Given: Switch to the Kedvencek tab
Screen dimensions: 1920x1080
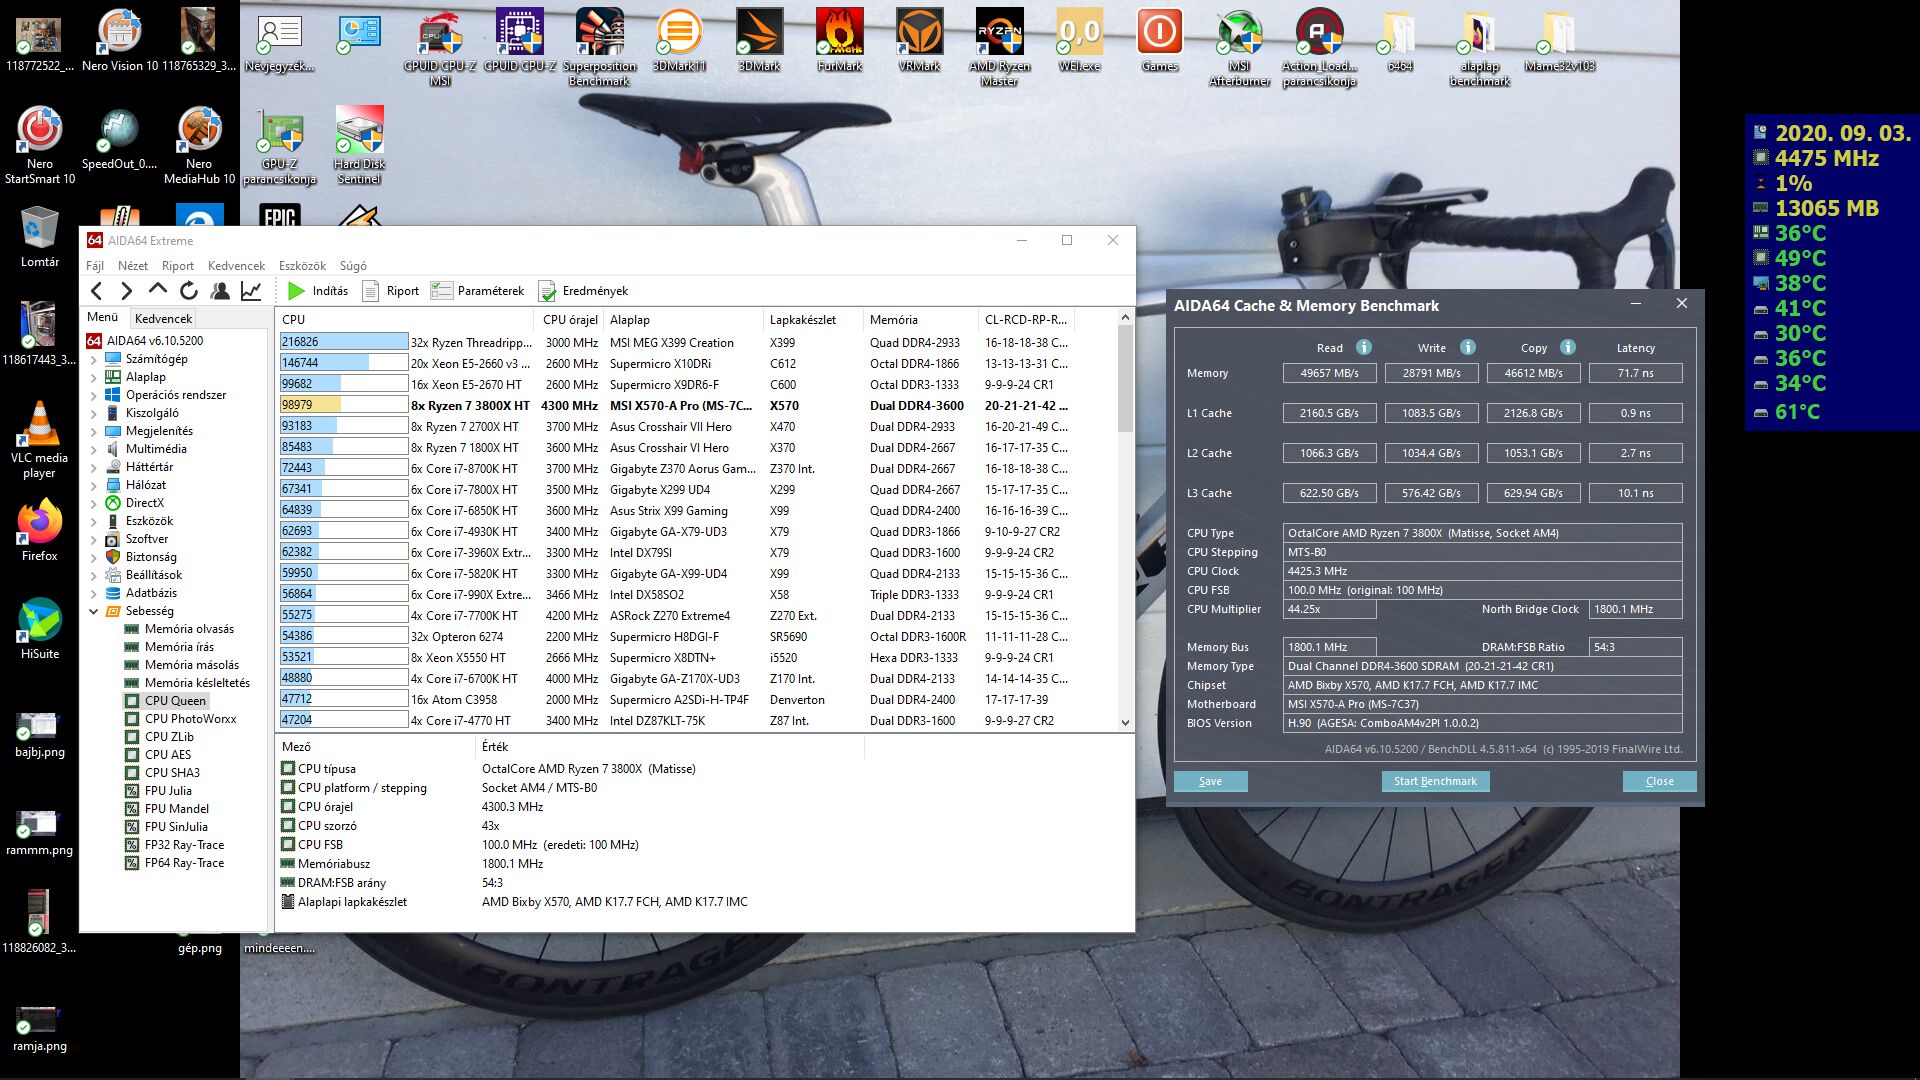Looking at the screenshot, I should click(163, 318).
